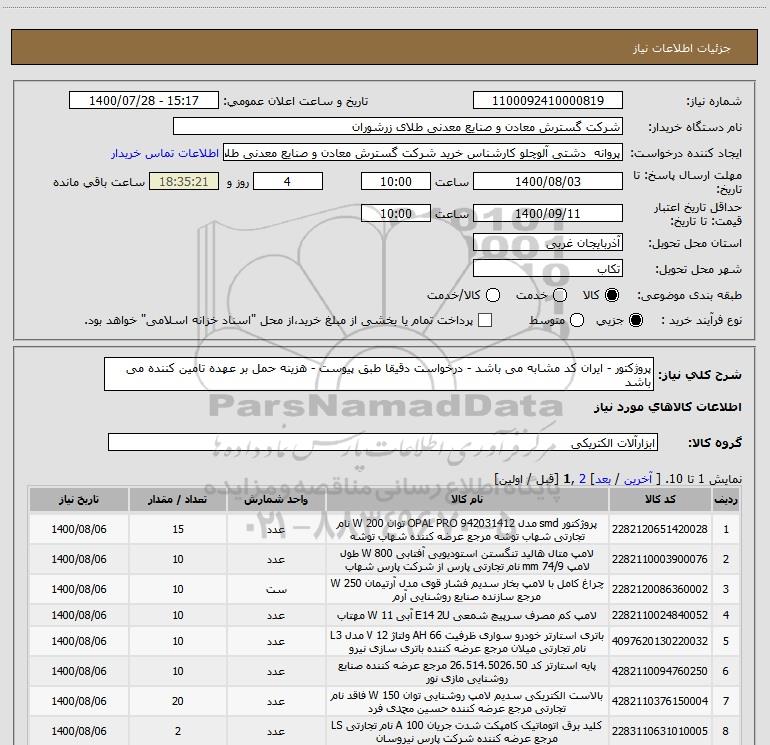Screen dimensions: 770x745
Task: Click the تعداد / مقدار column header
Action: (178, 499)
